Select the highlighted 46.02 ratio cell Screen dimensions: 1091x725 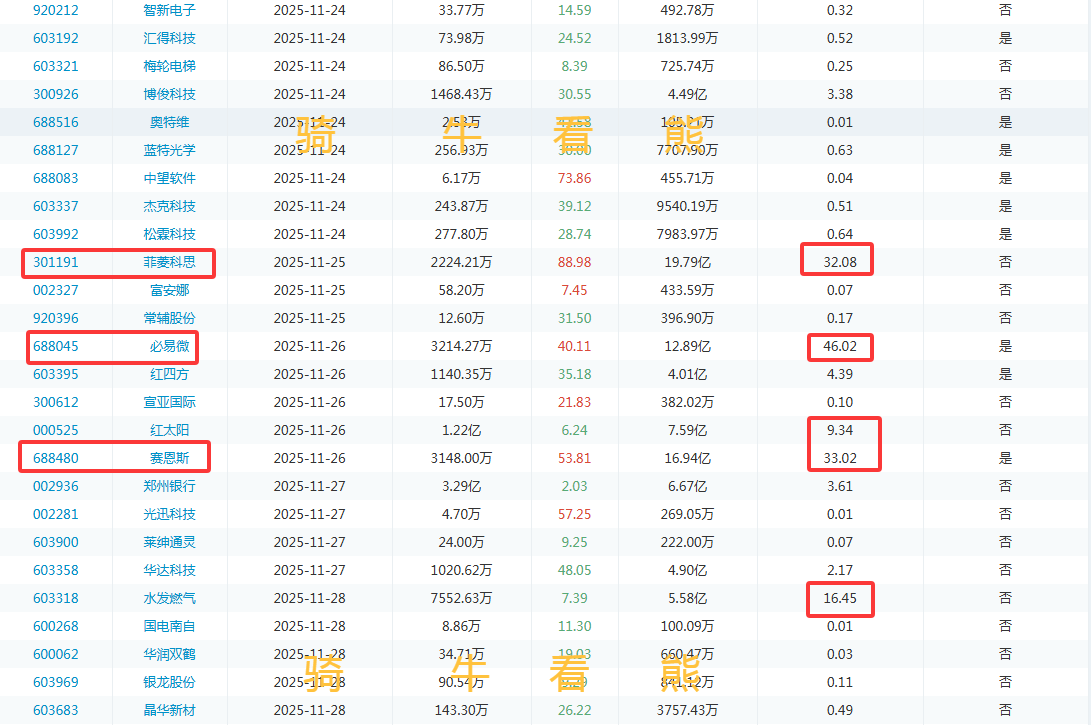840,346
